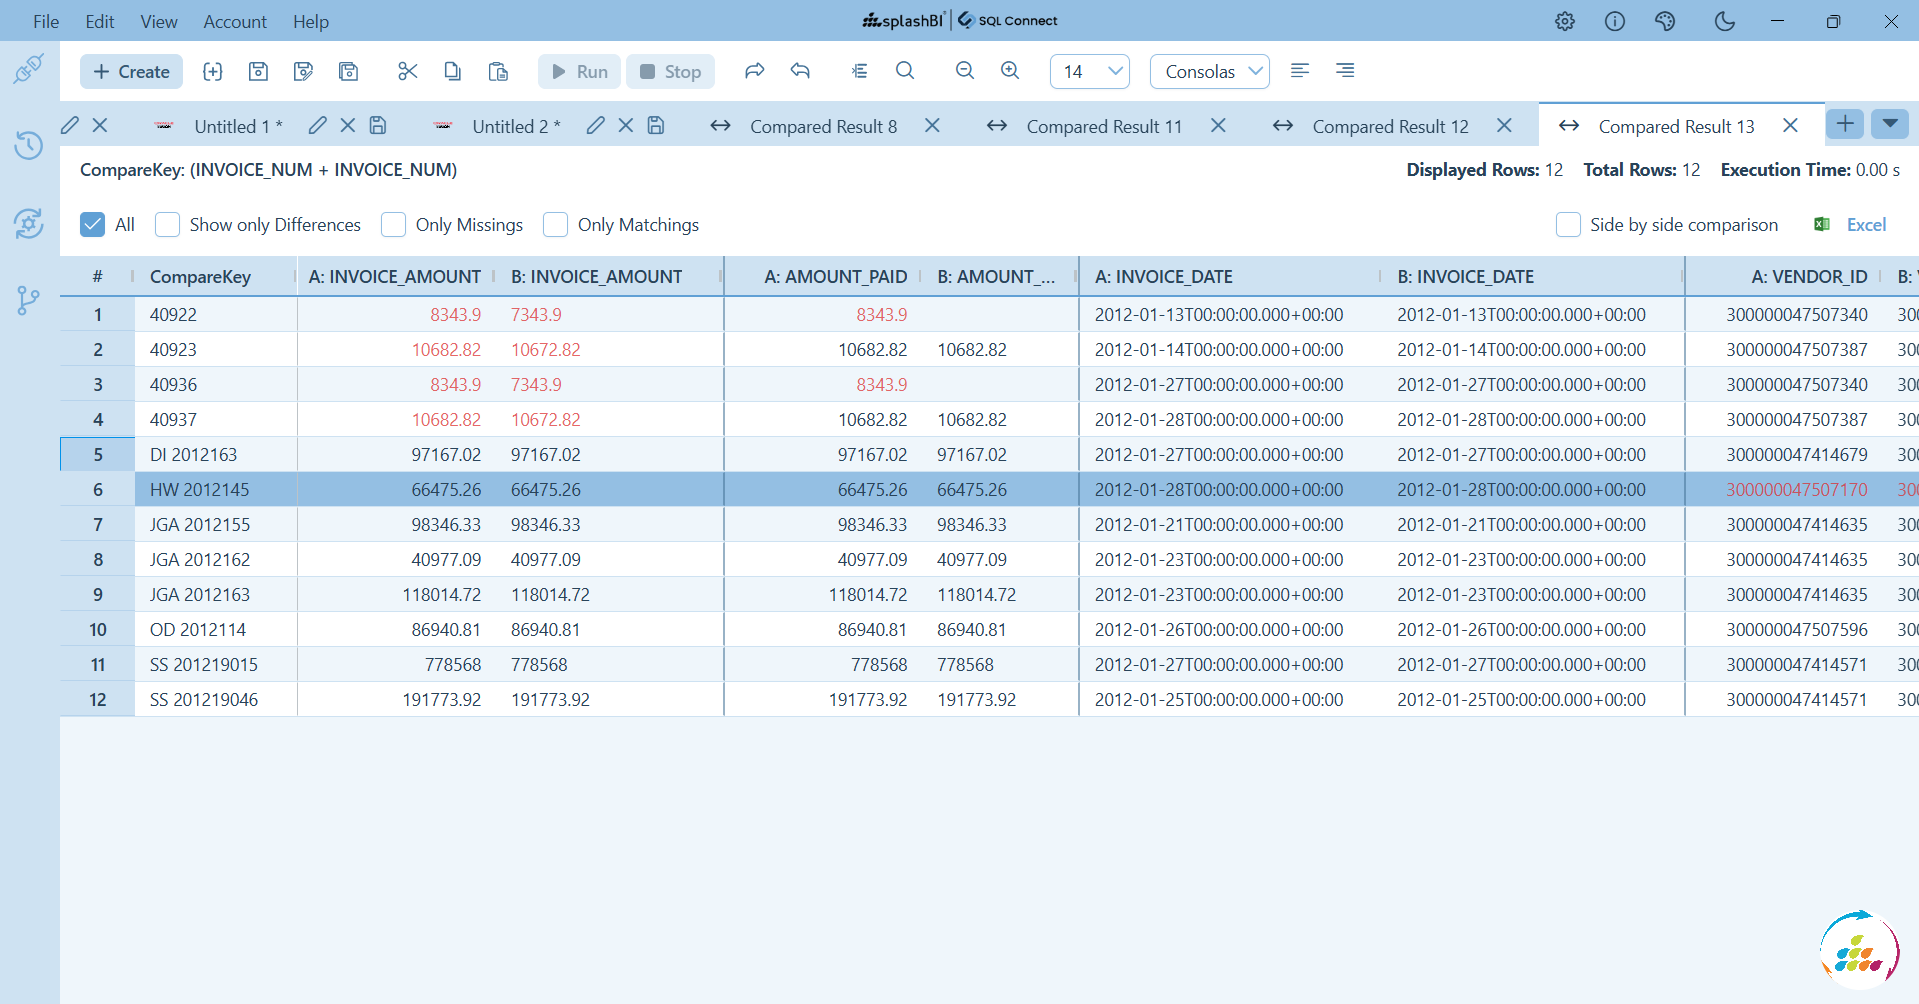Open the connections plug icon in sidebar
This screenshot has width=1919, height=1004.
pos(29,69)
